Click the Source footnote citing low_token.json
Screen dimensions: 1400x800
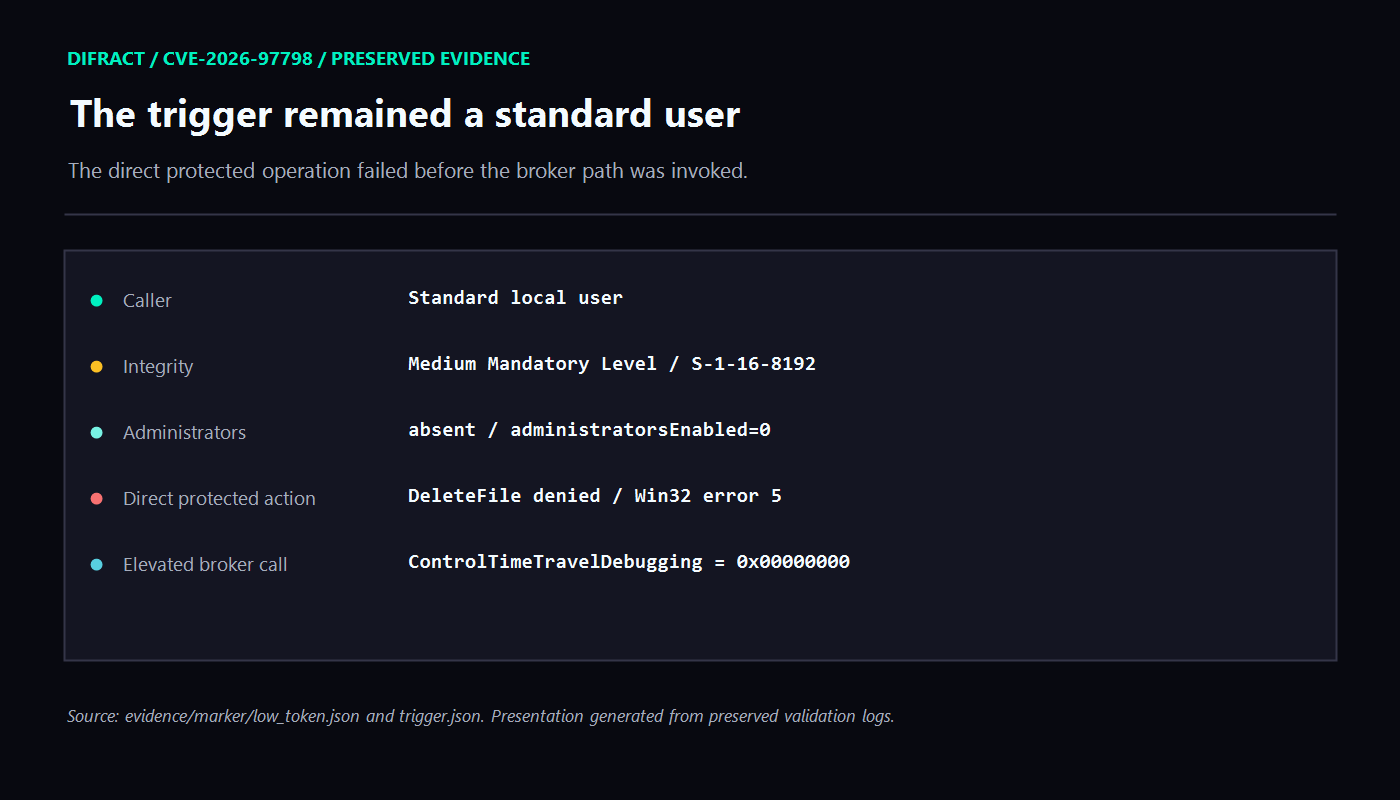point(481,716)
